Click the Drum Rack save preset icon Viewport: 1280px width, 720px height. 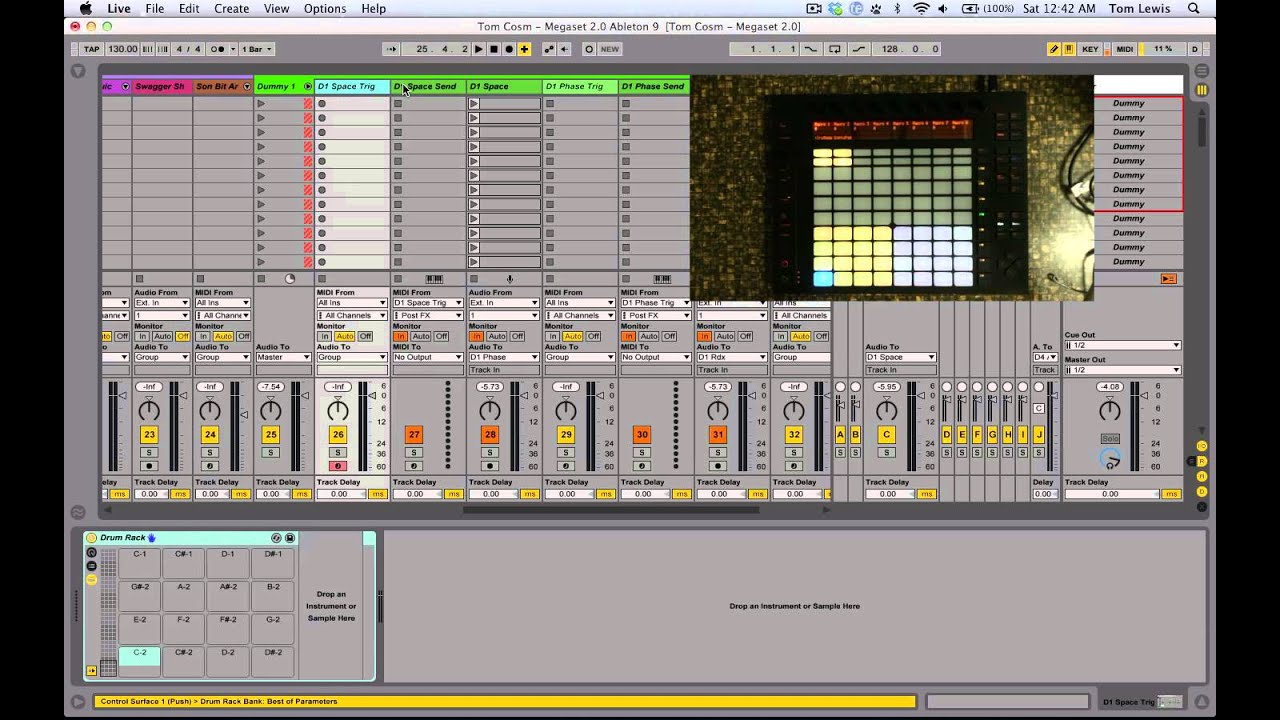290,538
